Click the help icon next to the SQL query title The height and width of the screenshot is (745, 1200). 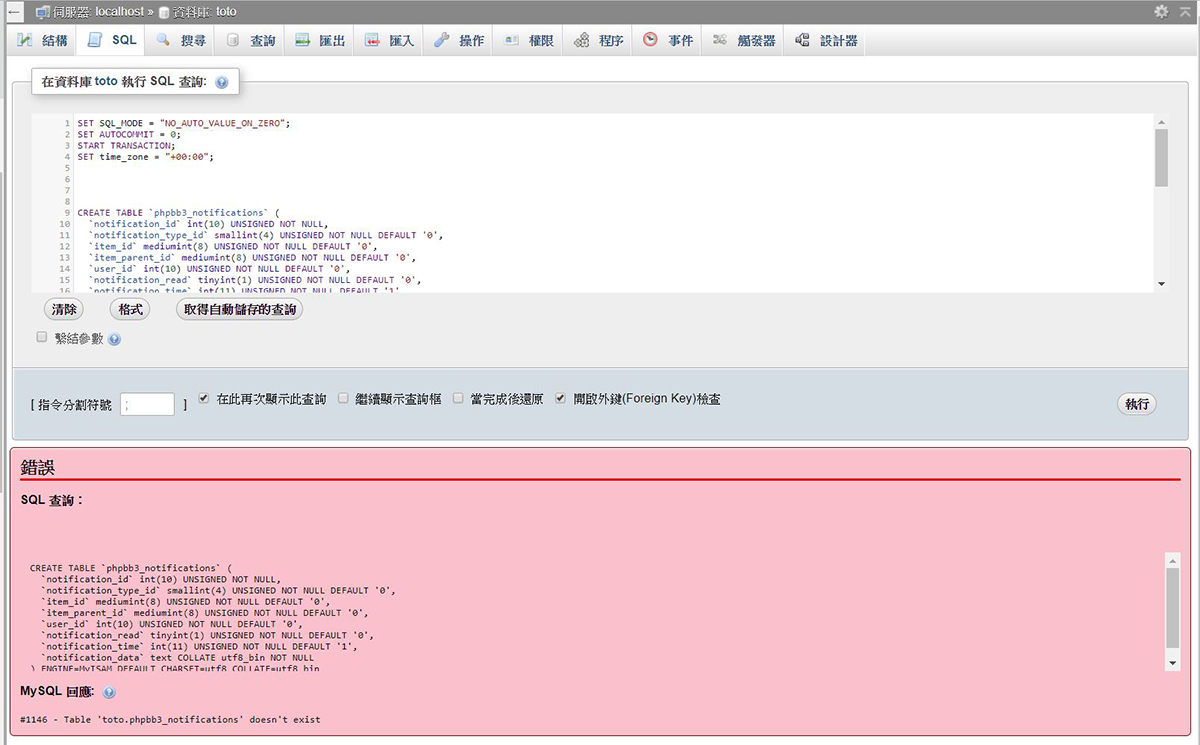pos(222,83)
